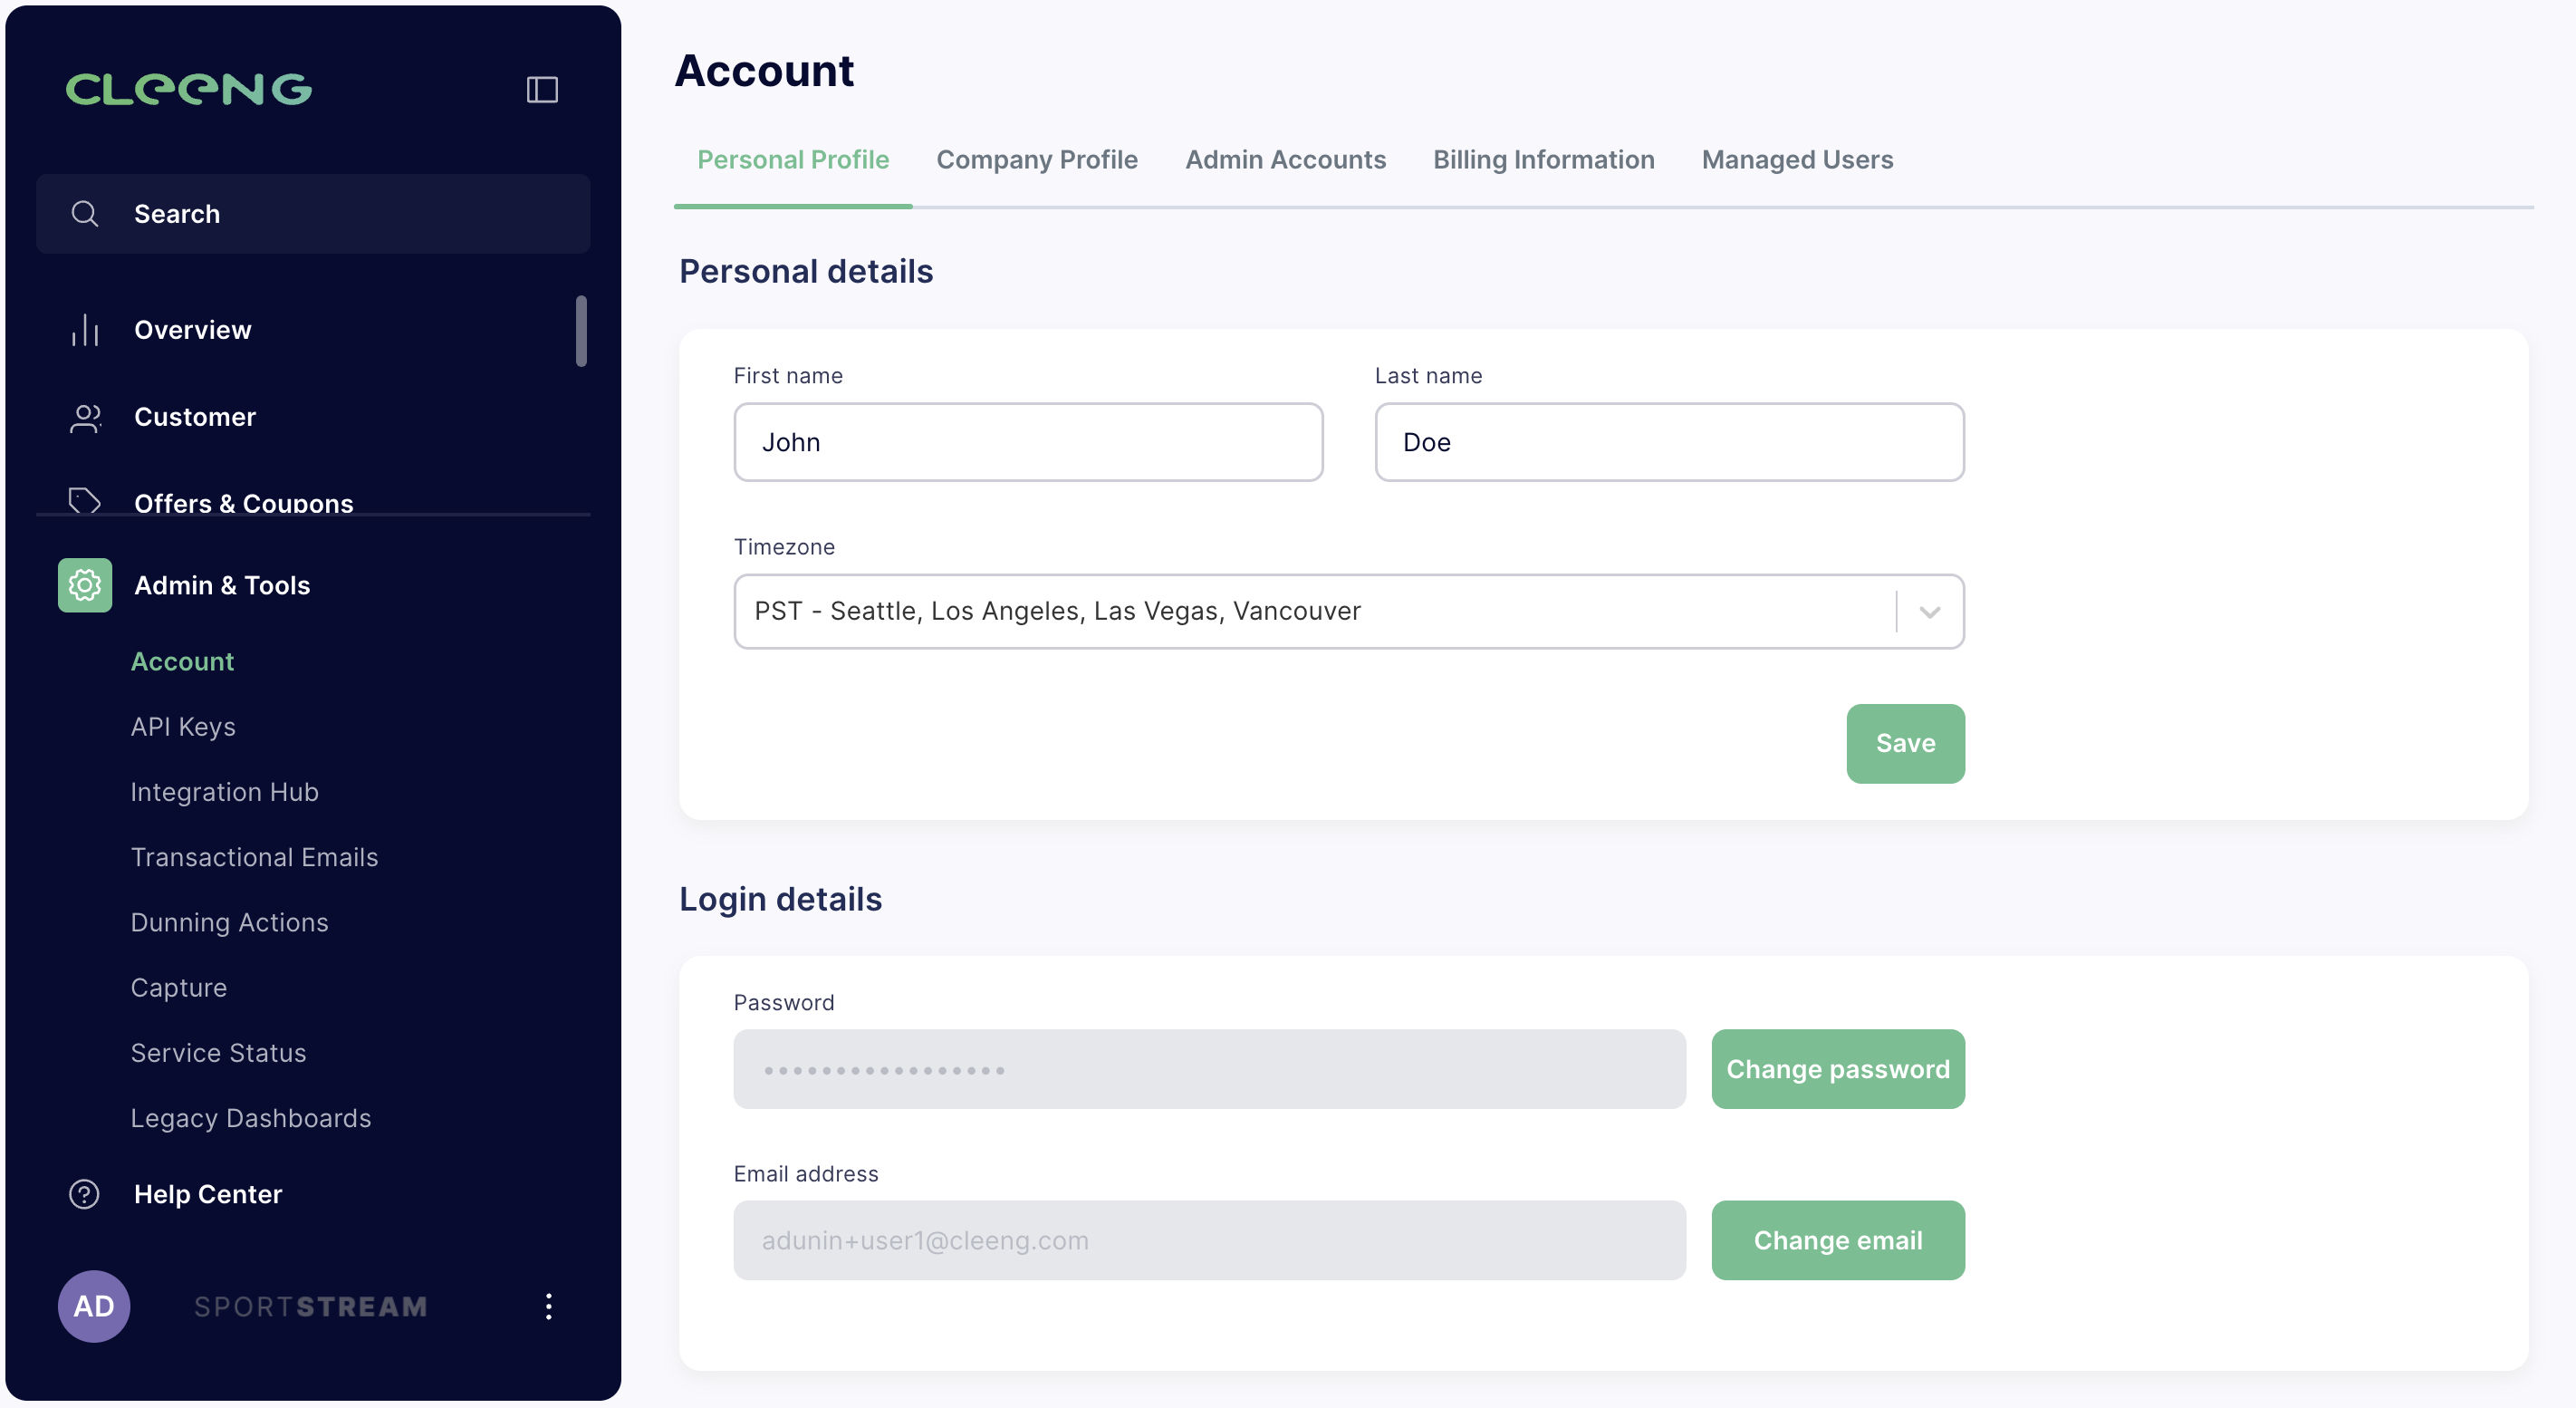
Task: Click the sidebar scrollbar thumb
Action: pyautogui.click(x=581, y=331)
